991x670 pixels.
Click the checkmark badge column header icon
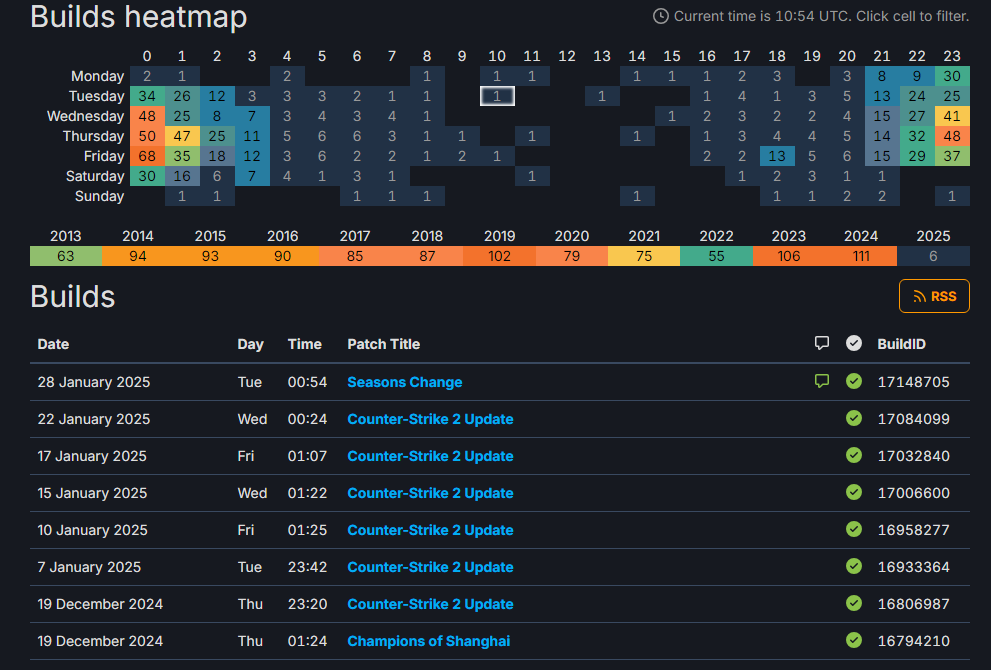(x=853, y=344)
